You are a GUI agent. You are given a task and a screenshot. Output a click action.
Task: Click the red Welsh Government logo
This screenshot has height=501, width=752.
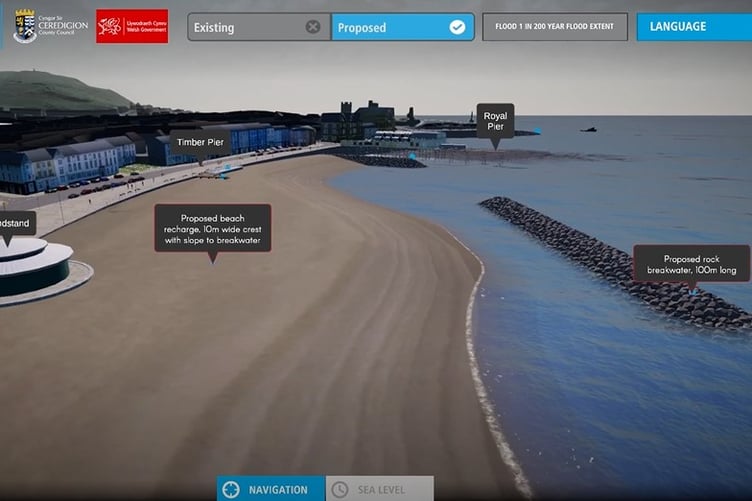pyautogui.click(x=132, y=26)
